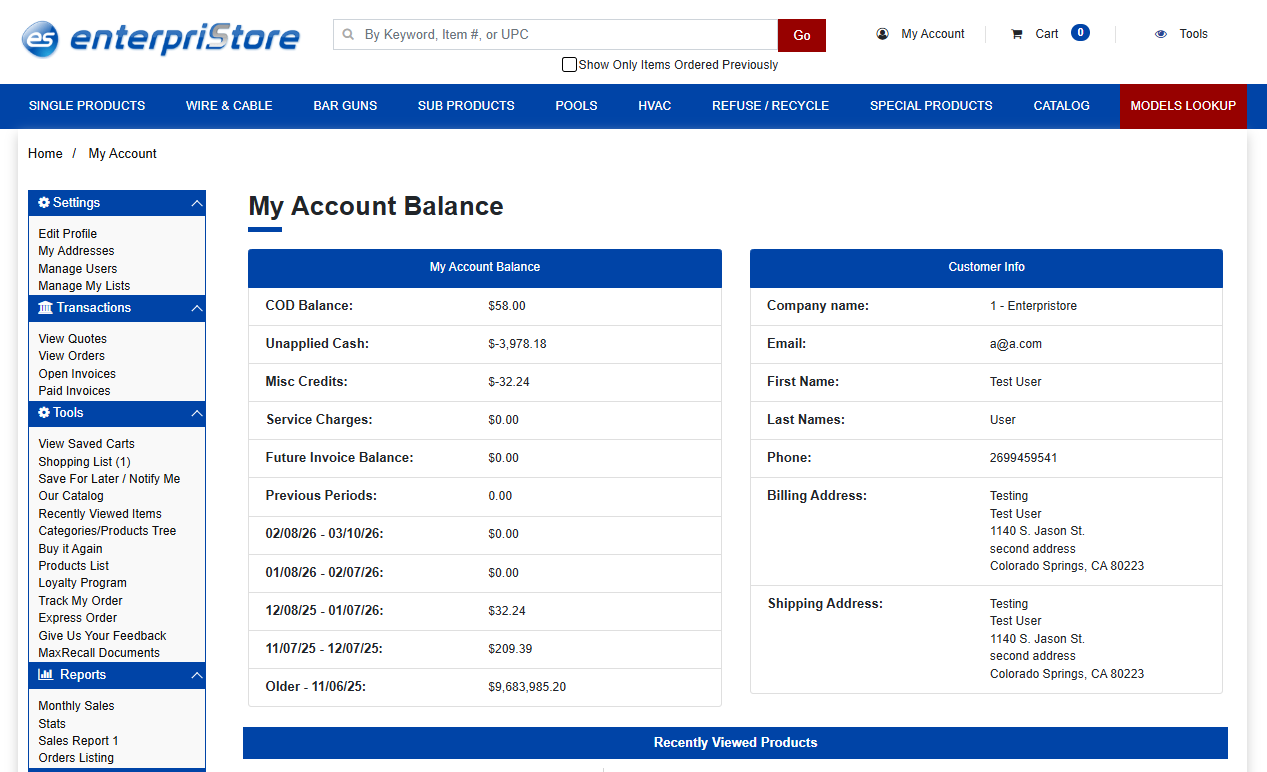
Task: Click the shopping cart icon
Action: pyautogui.click(x=1017, y=34)
